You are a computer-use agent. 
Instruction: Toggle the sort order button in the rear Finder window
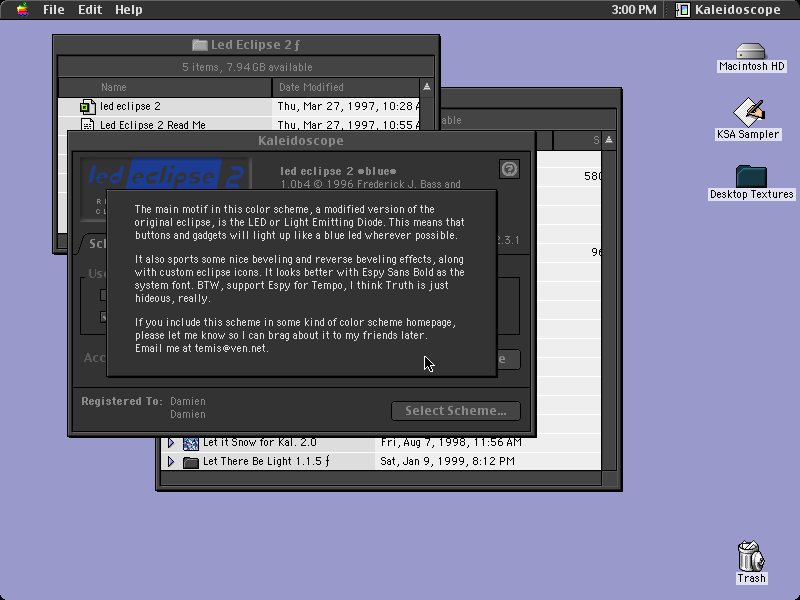point(609,140)
